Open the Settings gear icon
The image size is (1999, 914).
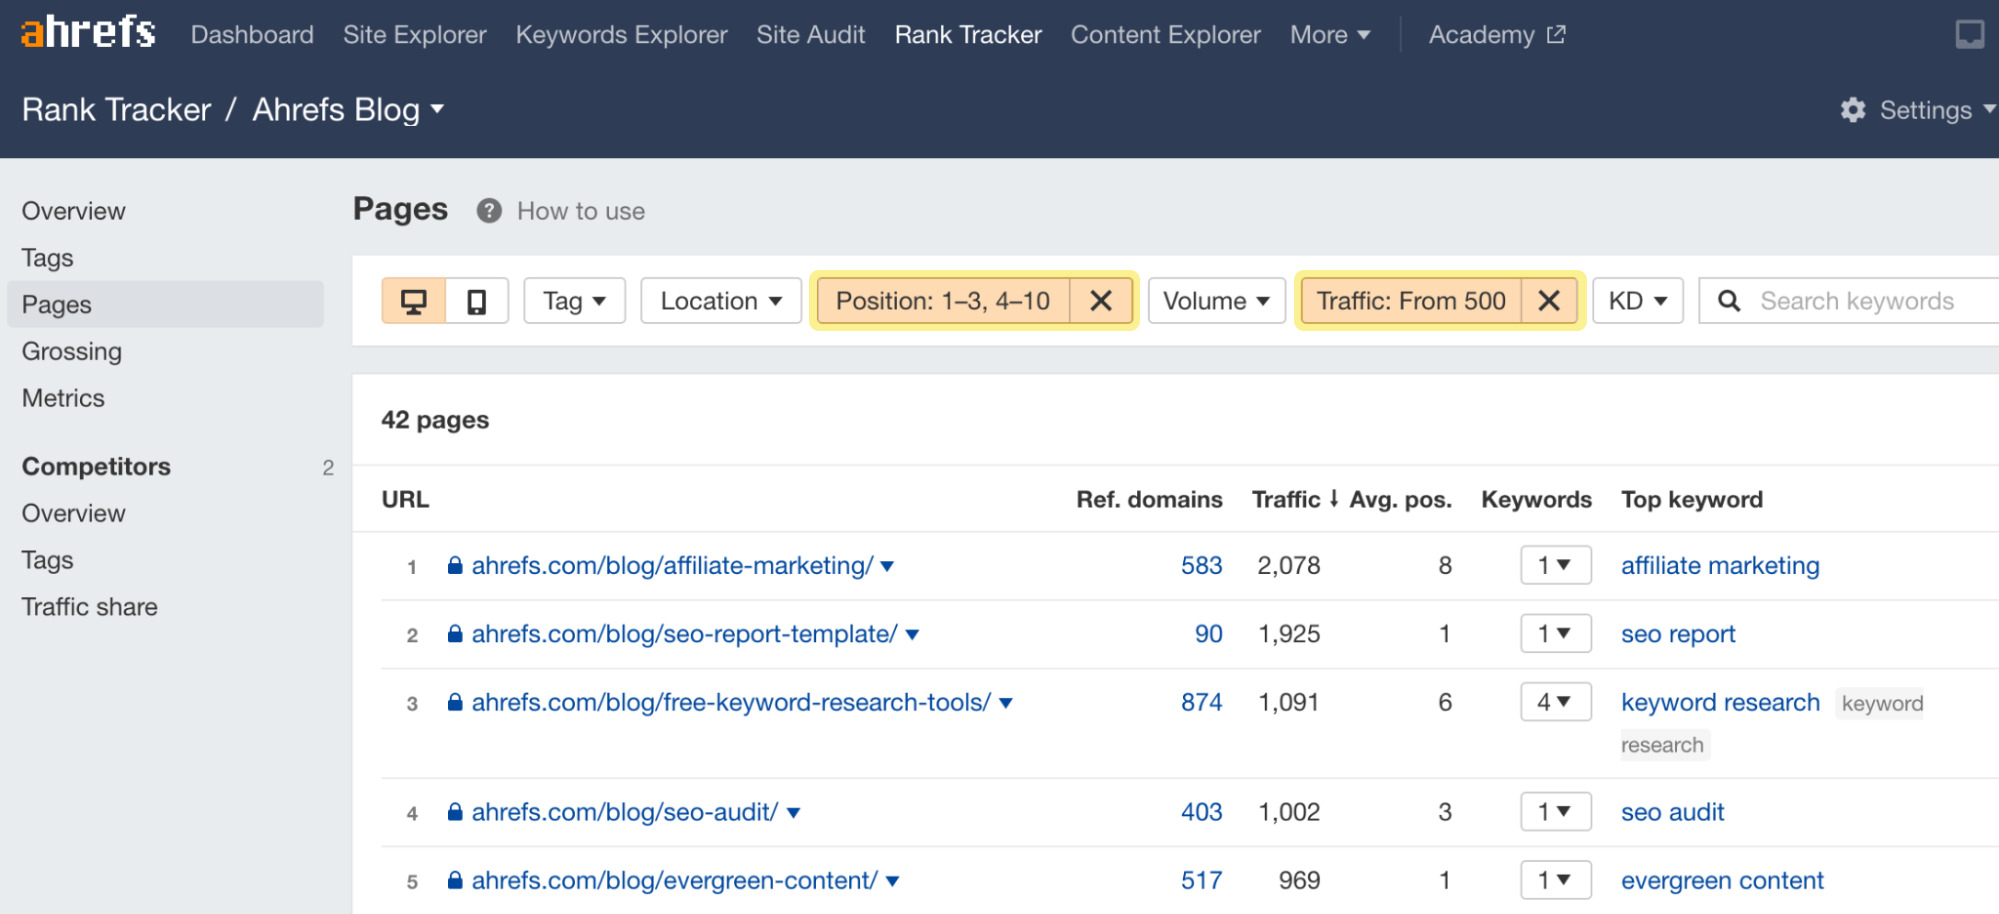pyautogui.click(x=1853, y=110)
